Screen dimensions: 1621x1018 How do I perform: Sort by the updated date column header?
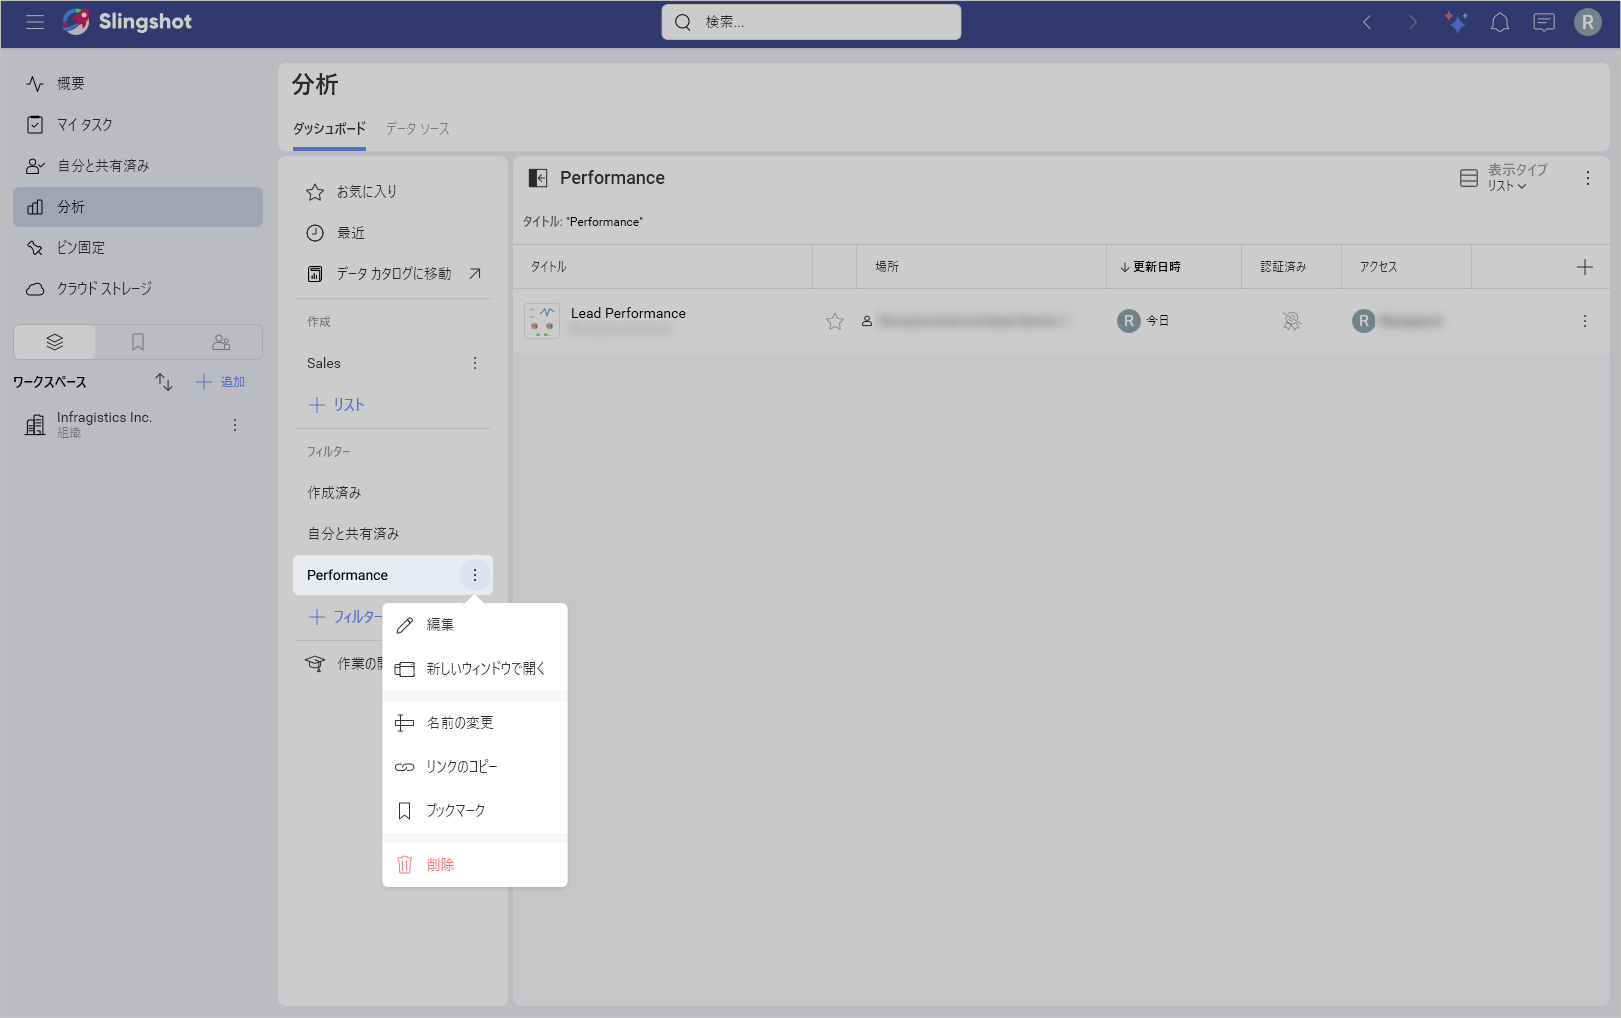(1151, 267)
